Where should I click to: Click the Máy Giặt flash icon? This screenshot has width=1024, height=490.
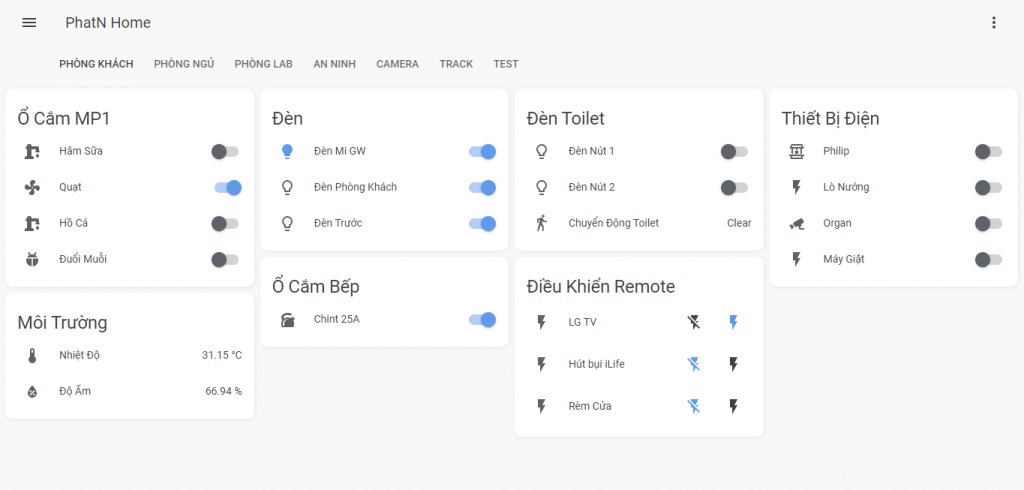[796, 259]
